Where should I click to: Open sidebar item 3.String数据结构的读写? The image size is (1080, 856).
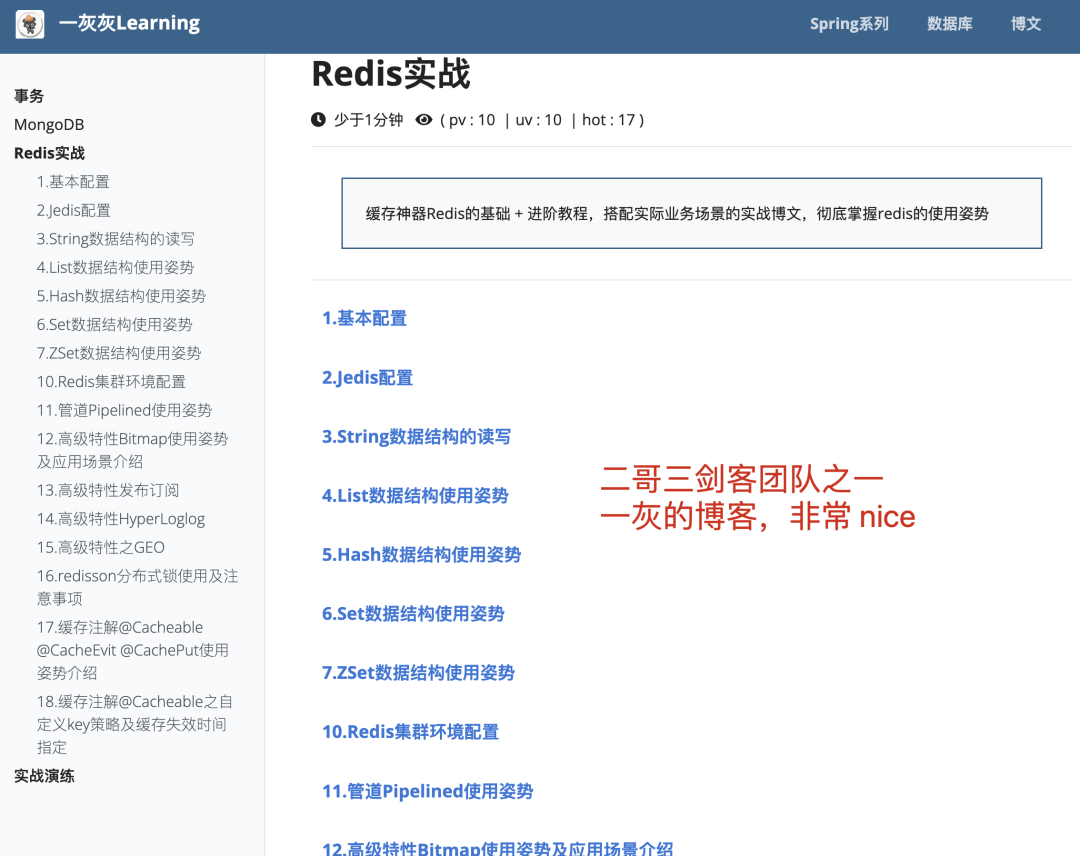click(x=116, y=239)
